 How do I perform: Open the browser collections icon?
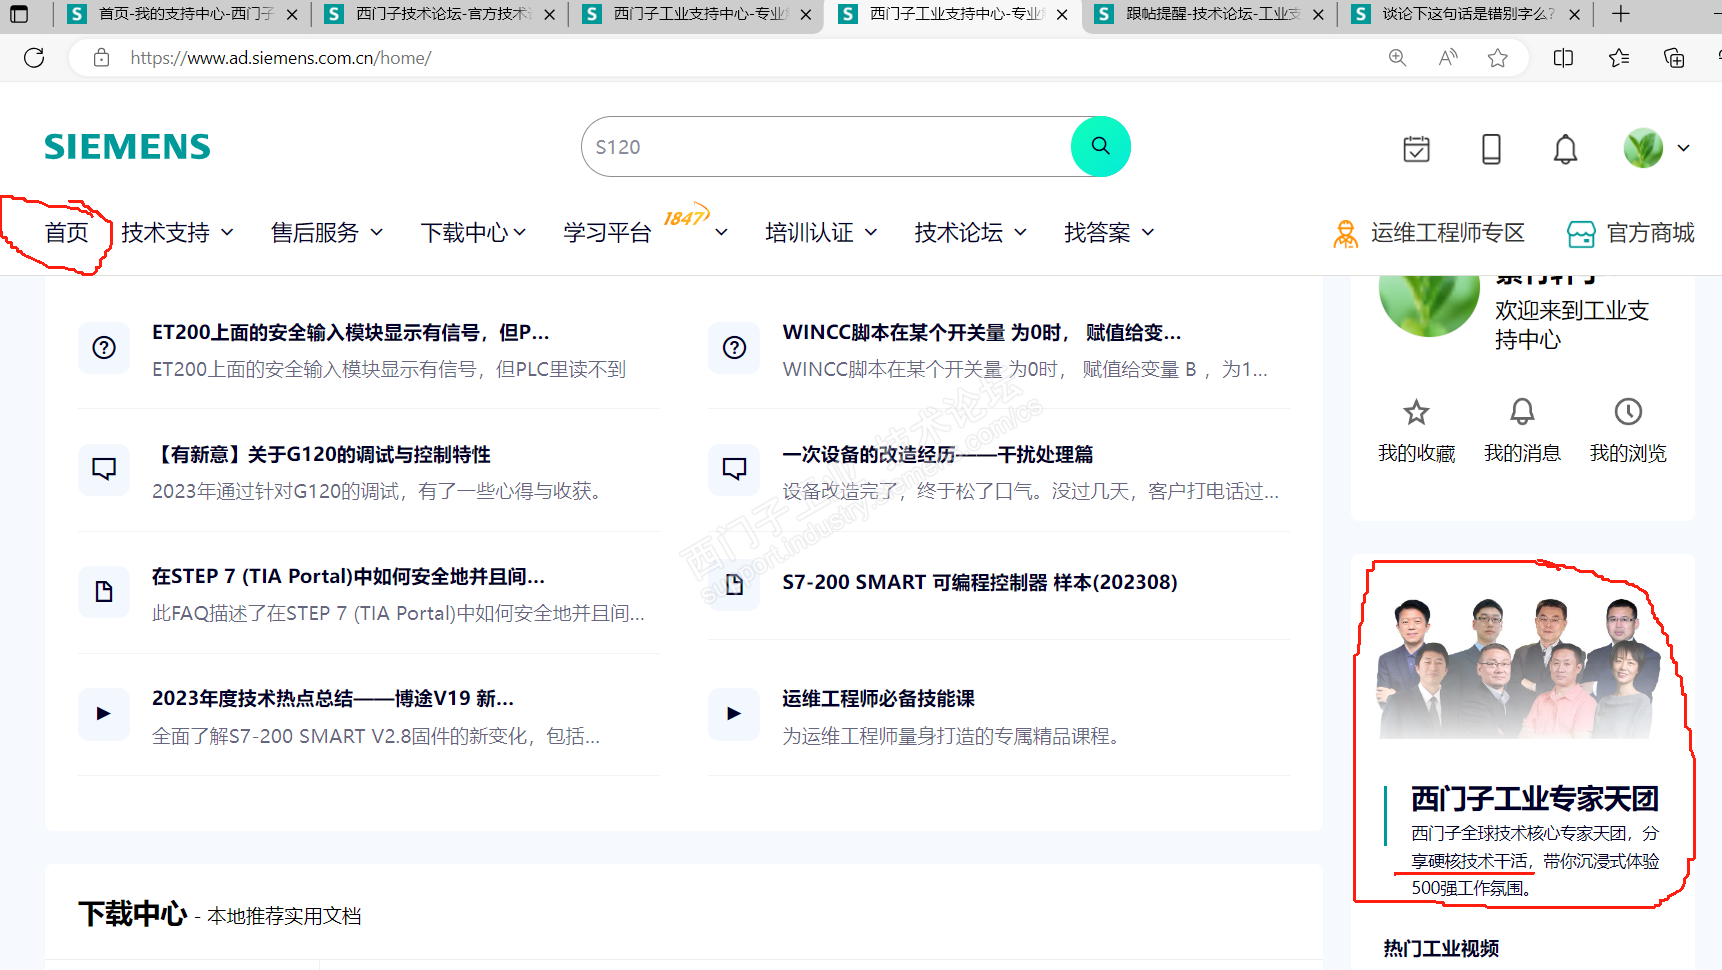(1674, 58)
